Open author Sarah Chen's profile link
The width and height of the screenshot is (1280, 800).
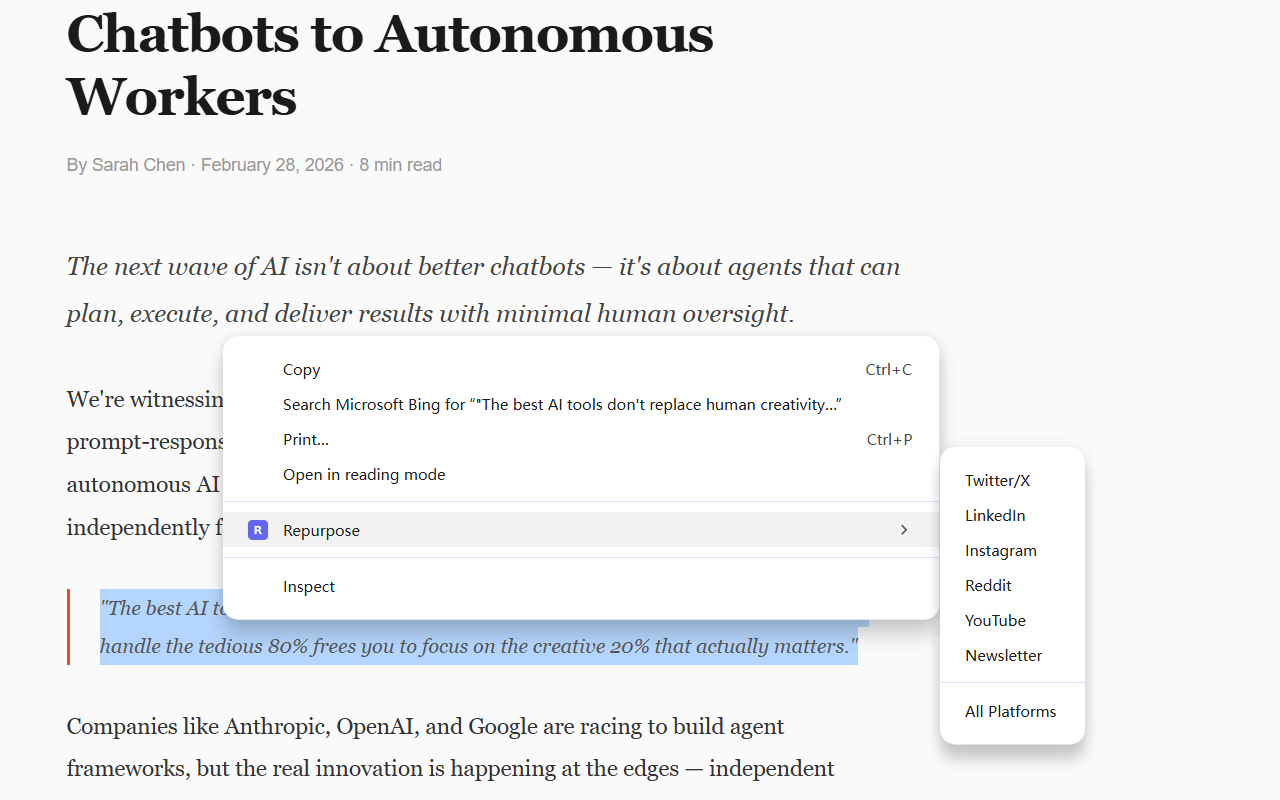[138, 164]
